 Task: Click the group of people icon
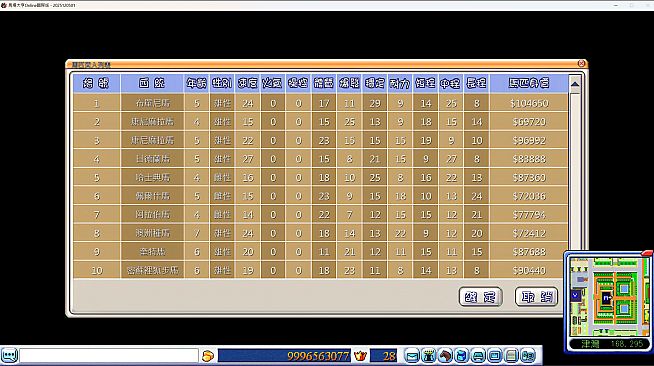click(428, 356)
